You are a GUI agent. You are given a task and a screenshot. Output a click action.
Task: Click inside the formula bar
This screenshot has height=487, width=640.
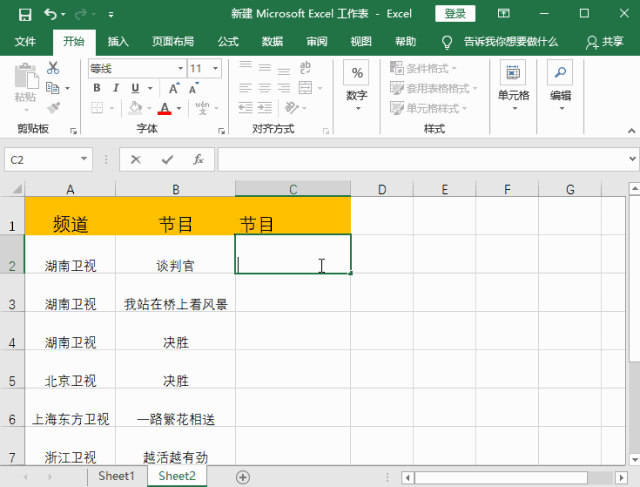(422, 159)
